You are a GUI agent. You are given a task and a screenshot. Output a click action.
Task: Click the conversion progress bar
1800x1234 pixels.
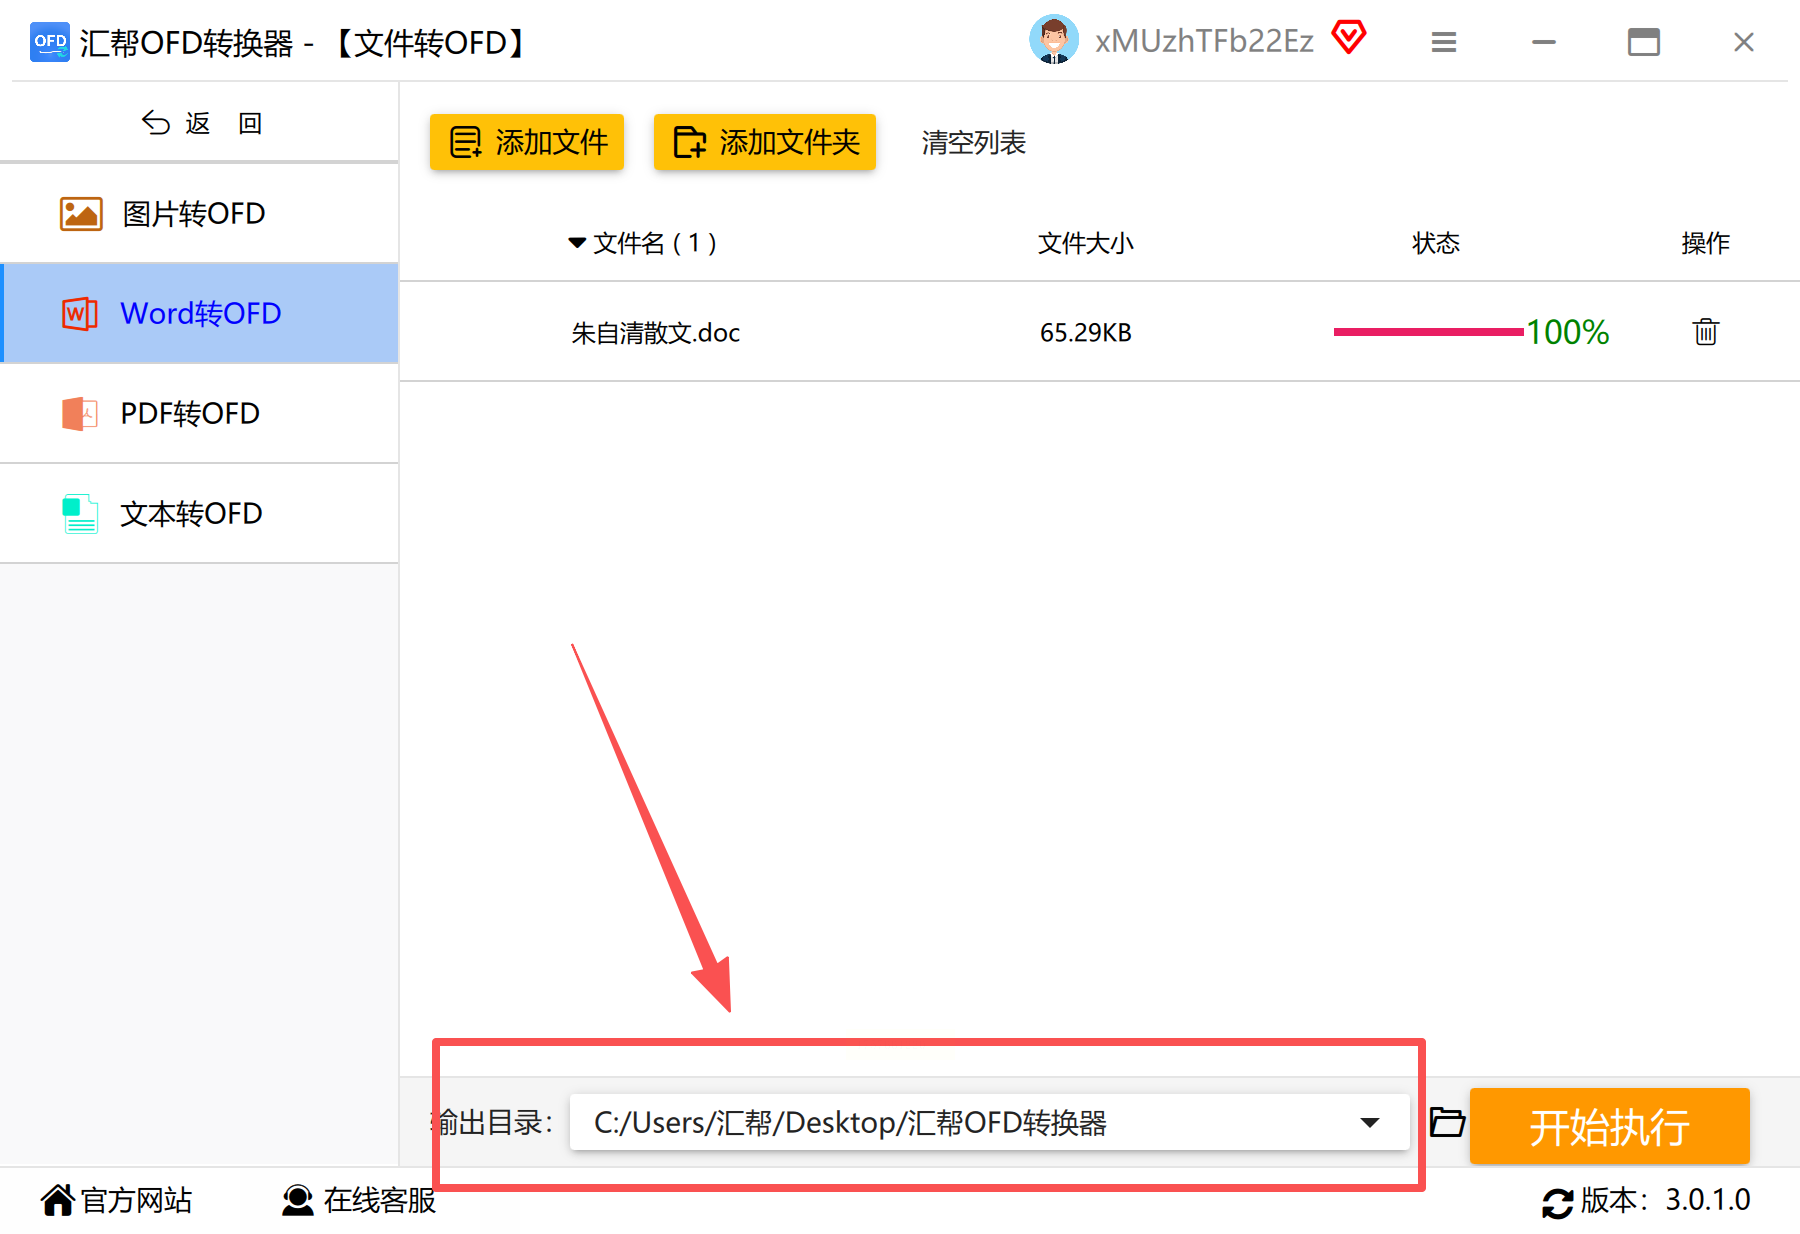(x=1428, y=332)
